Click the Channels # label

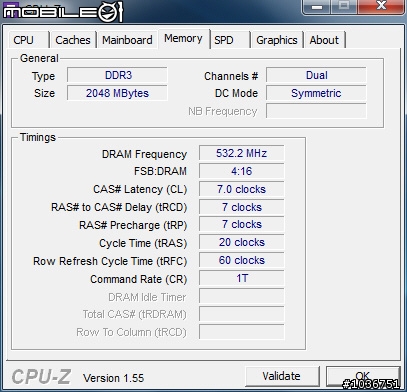click(x=231, y=76)
